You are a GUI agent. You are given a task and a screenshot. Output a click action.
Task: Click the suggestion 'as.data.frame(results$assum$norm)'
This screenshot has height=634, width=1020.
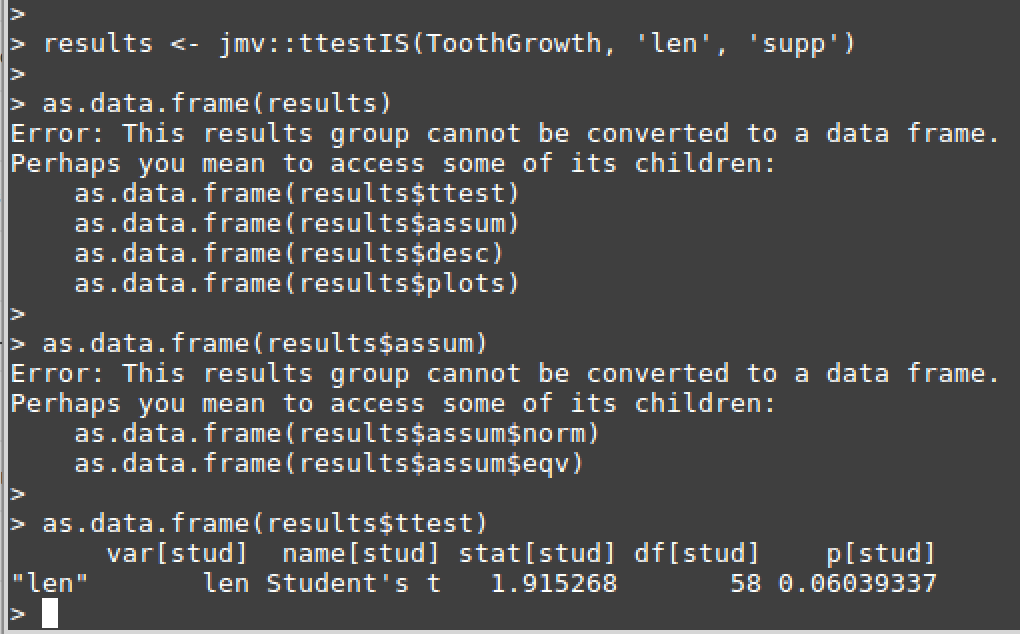336,433
